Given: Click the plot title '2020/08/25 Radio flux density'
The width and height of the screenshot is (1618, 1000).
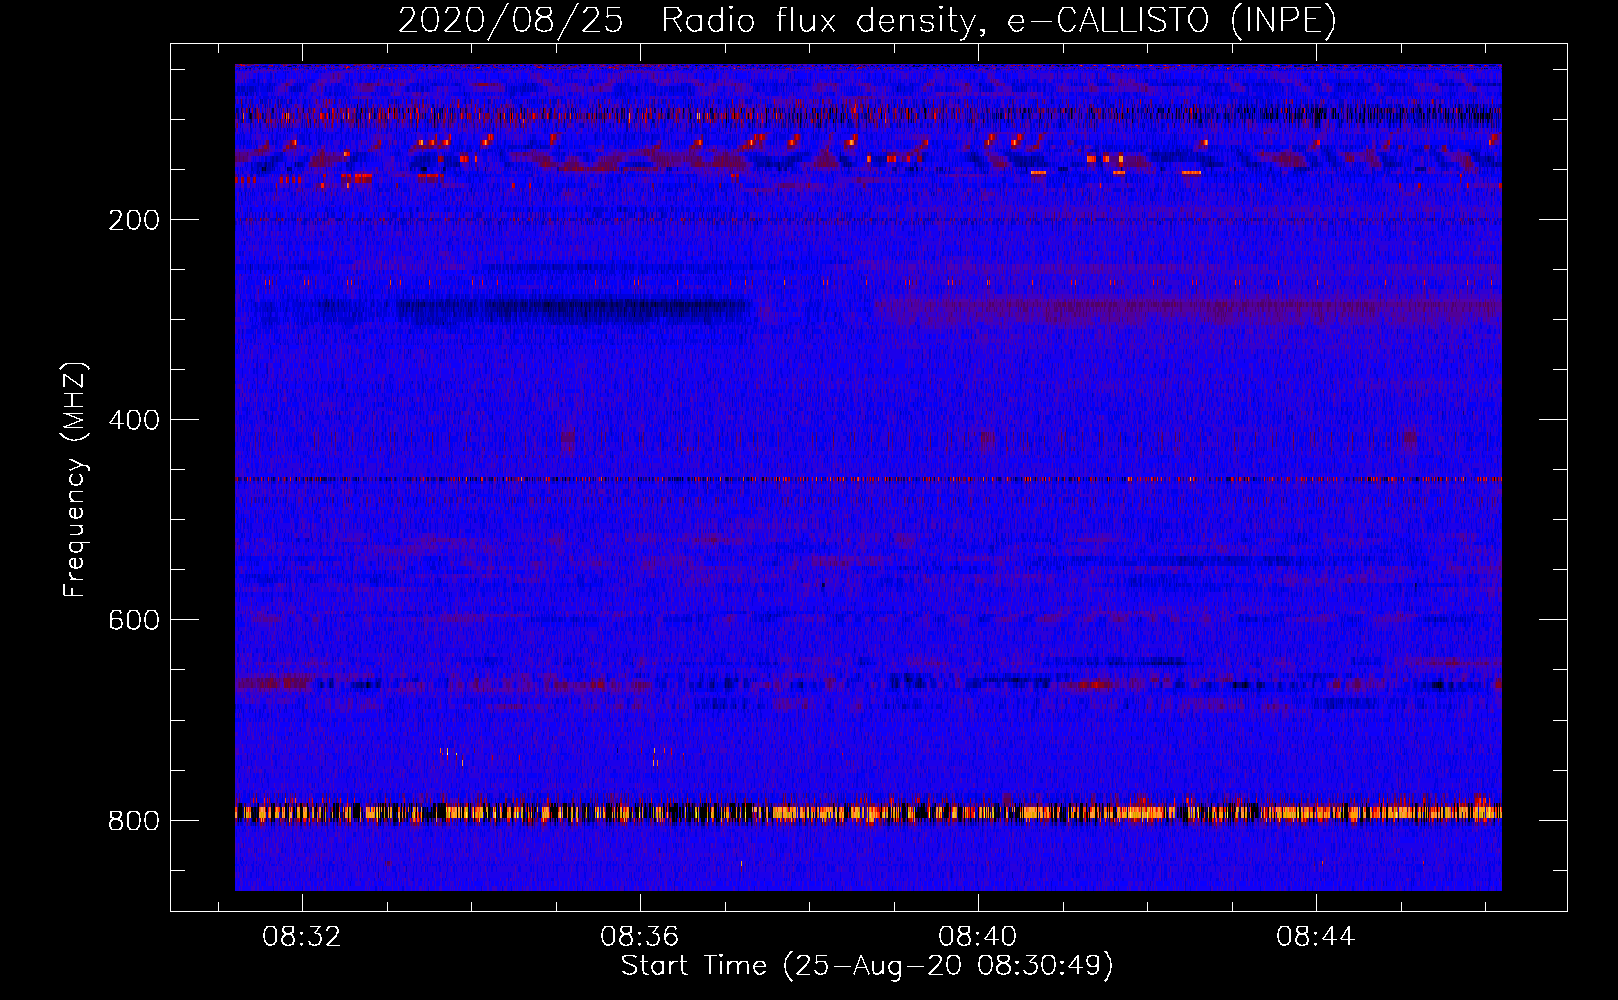Looking at the screenshot, I should 867,20.
